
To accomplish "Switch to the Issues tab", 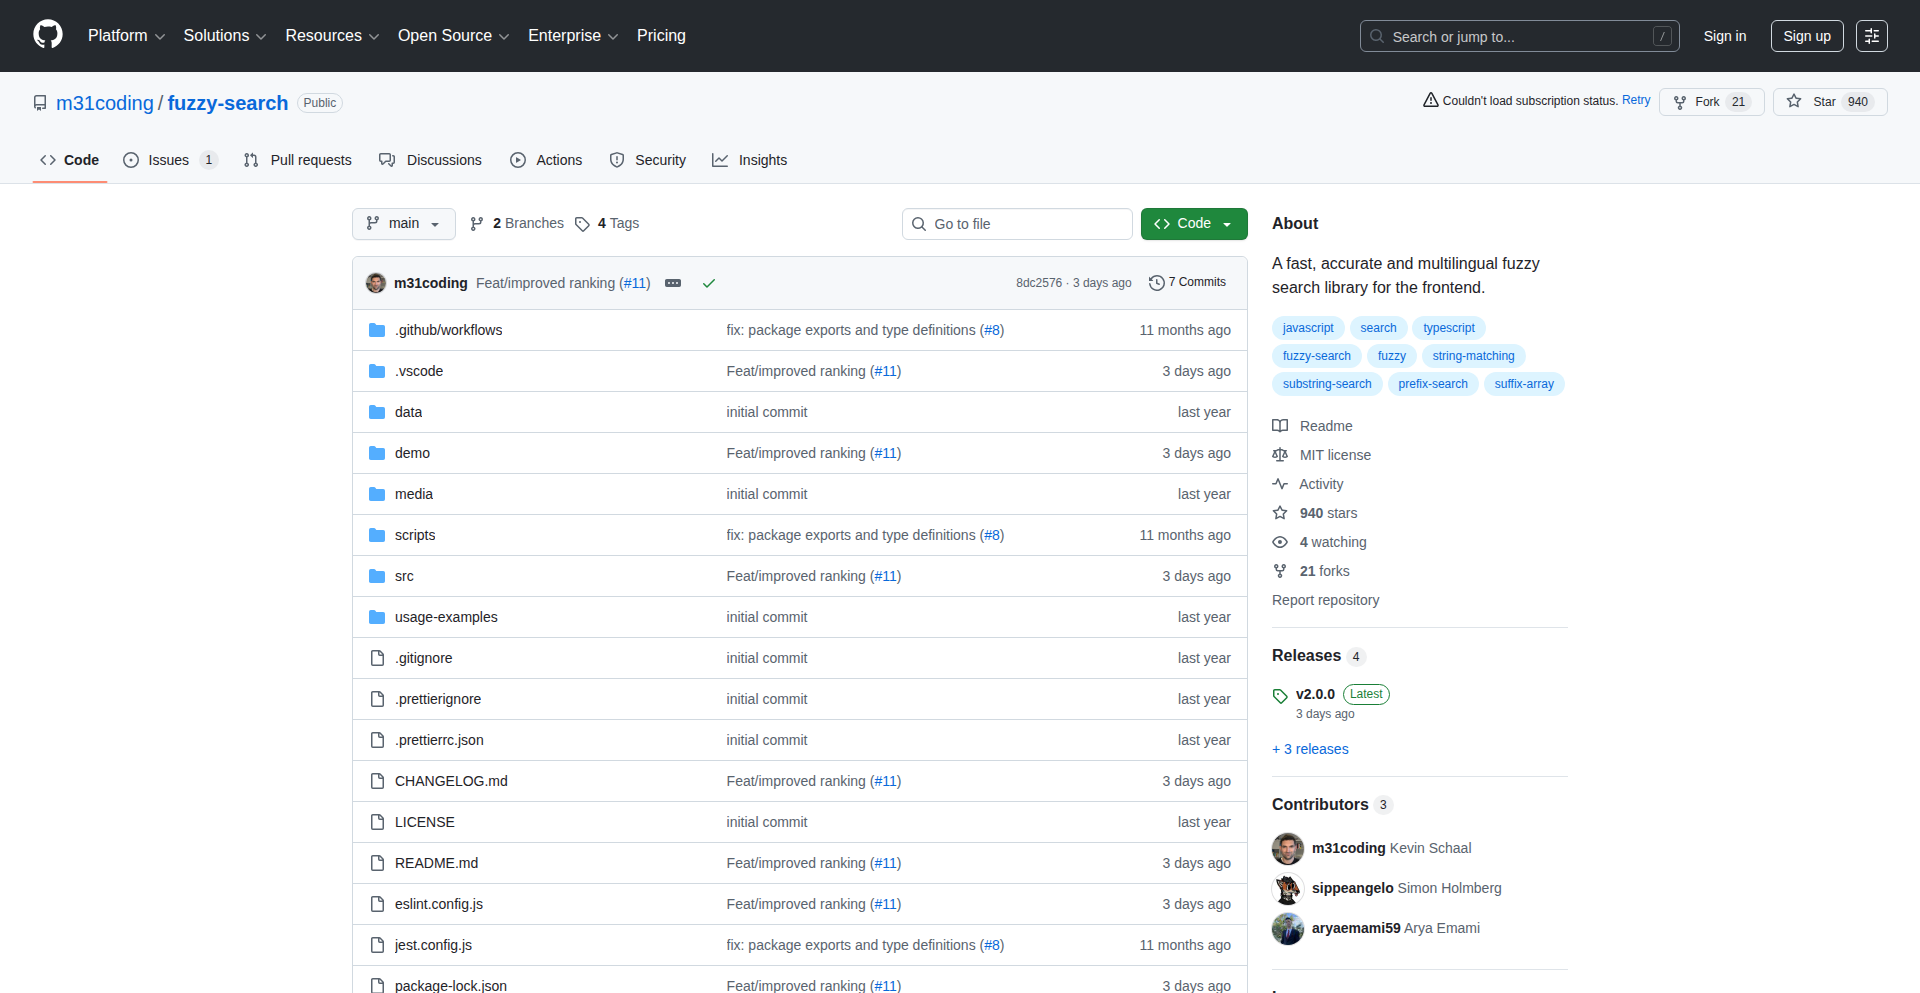I will pos(169,160).
